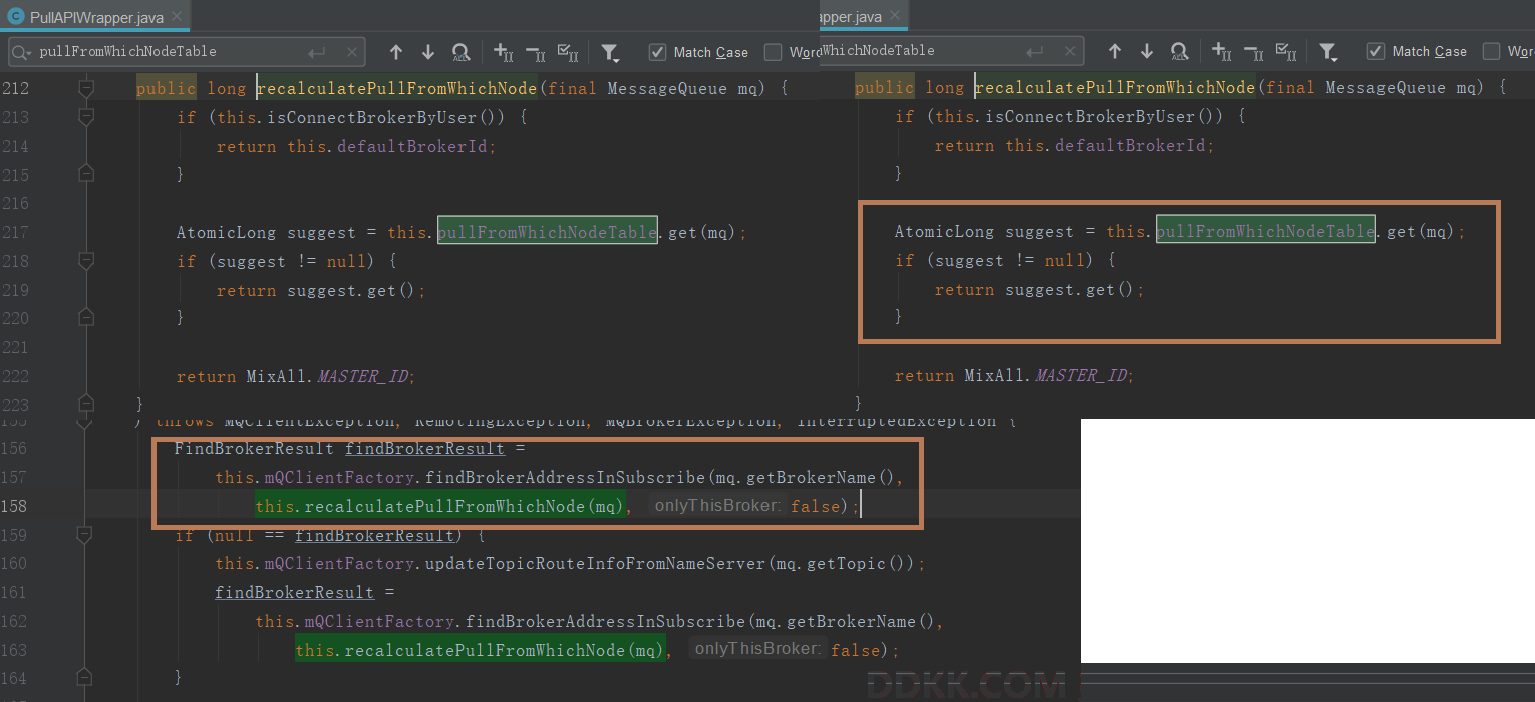
Task: Click the new line icon in left search field
Action: pos(317,52)
